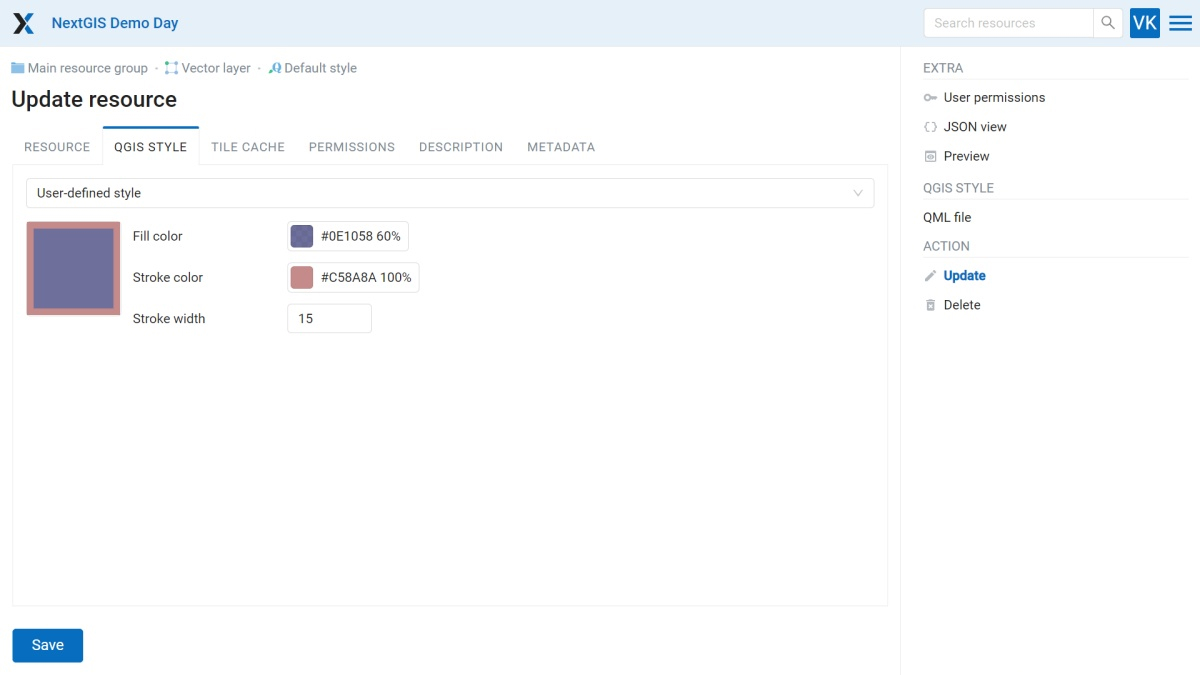
Task: Switch to the METADATA tab
Action: pos(561,146)
